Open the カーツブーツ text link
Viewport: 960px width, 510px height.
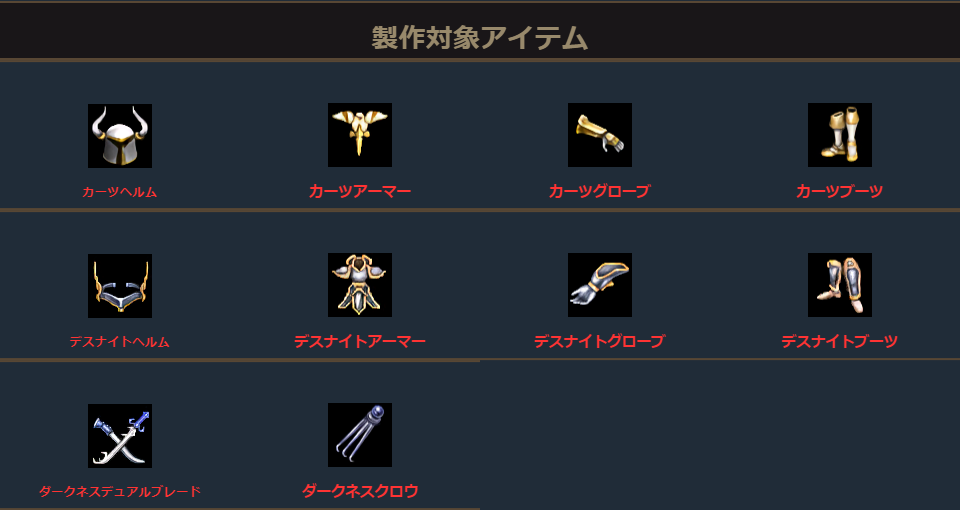(x=840, y=192)
